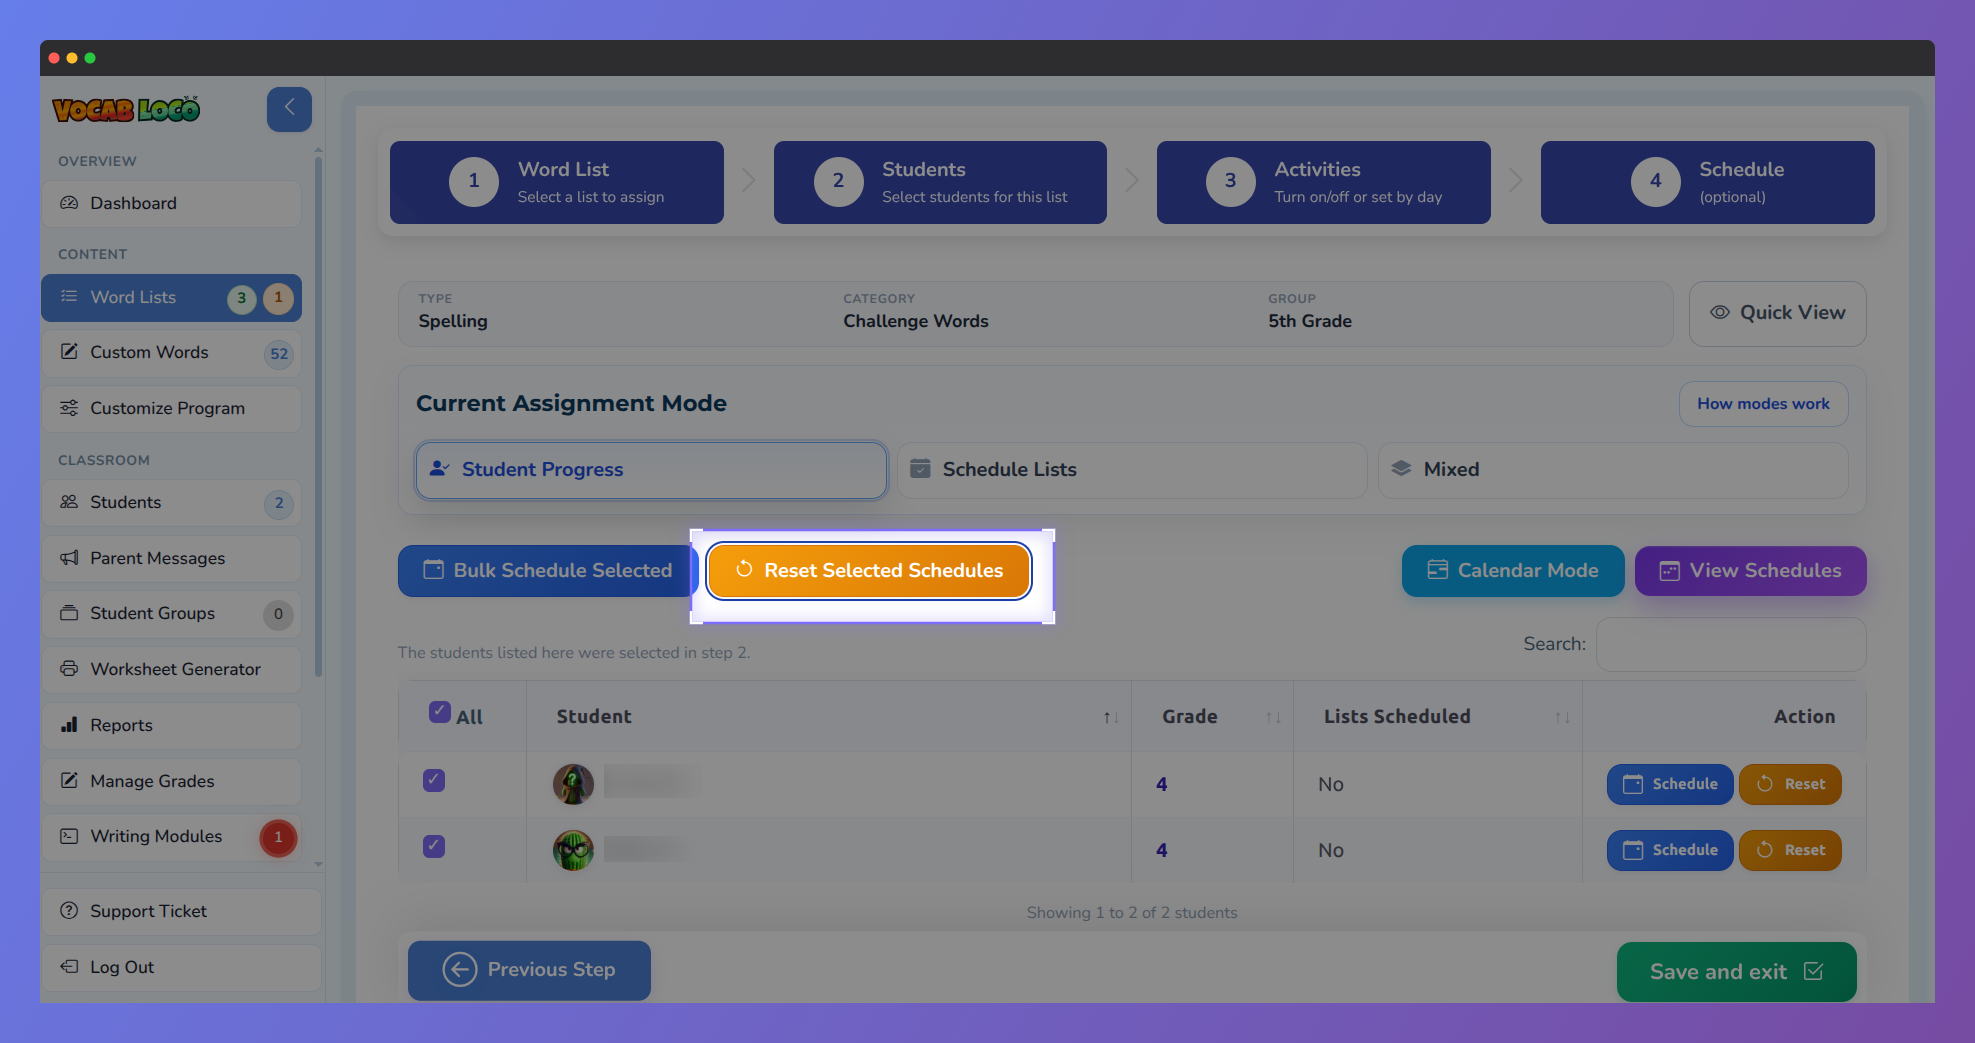View Reports
Viewport: 1975px width, 1043px height.
(x=171, y=725)
